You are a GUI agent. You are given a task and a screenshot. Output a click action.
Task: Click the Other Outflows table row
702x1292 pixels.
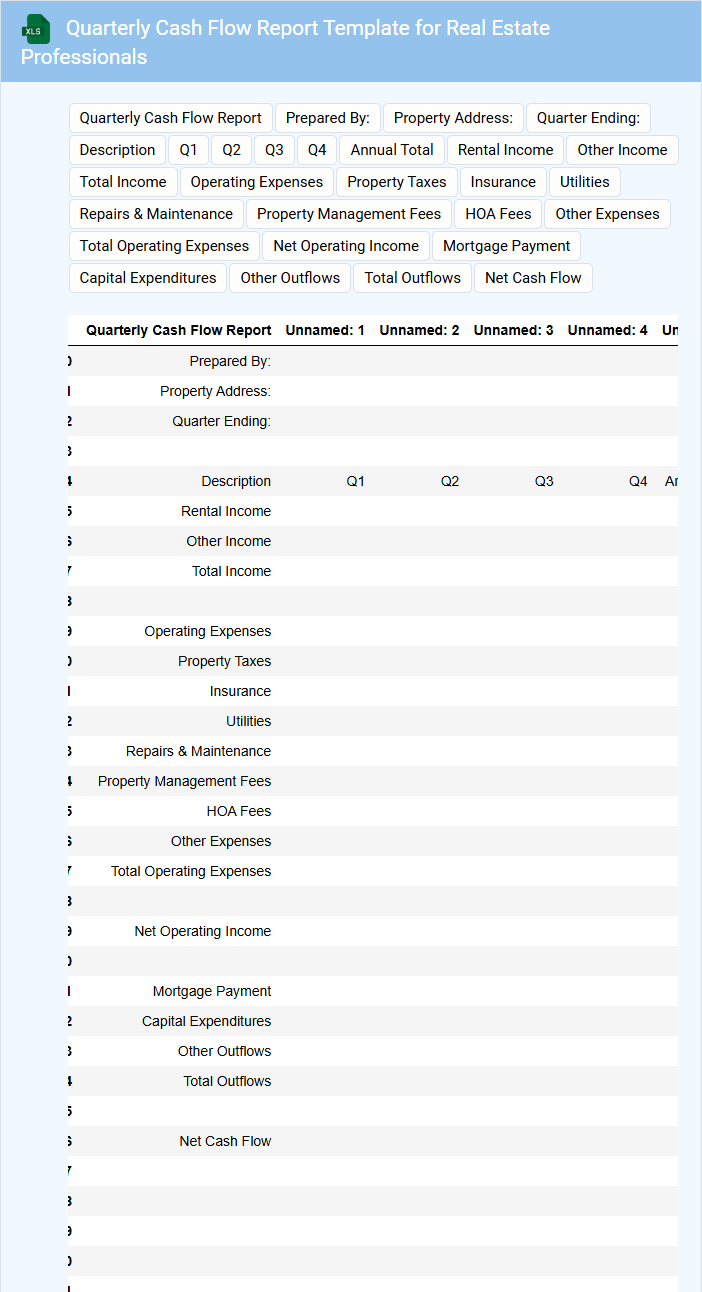click(373, 1051)
